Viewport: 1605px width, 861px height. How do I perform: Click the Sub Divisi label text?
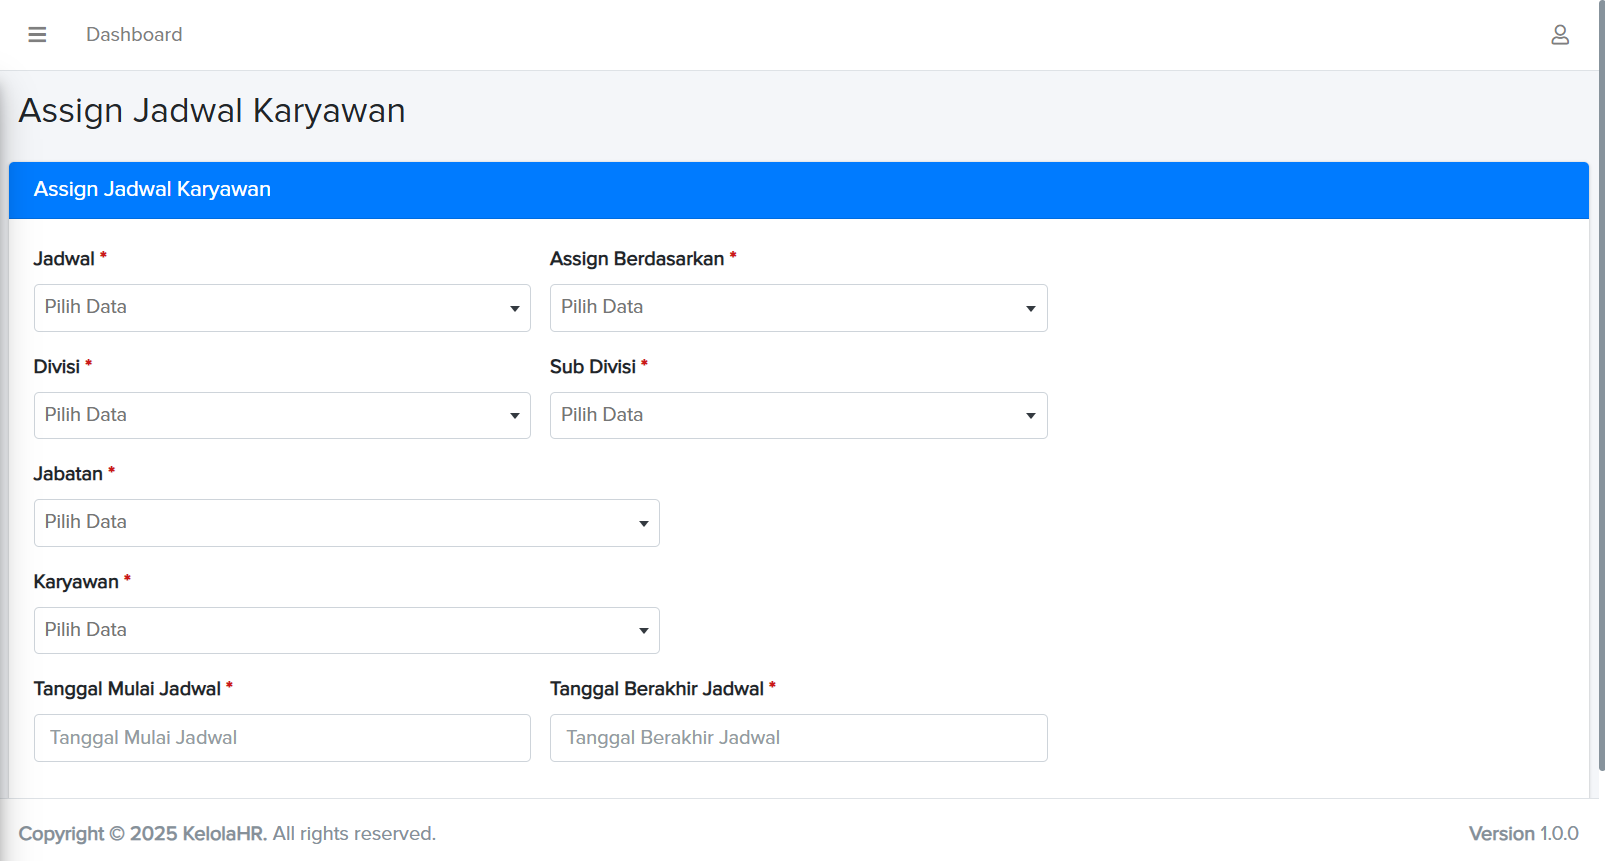click(x=592, y=367)
